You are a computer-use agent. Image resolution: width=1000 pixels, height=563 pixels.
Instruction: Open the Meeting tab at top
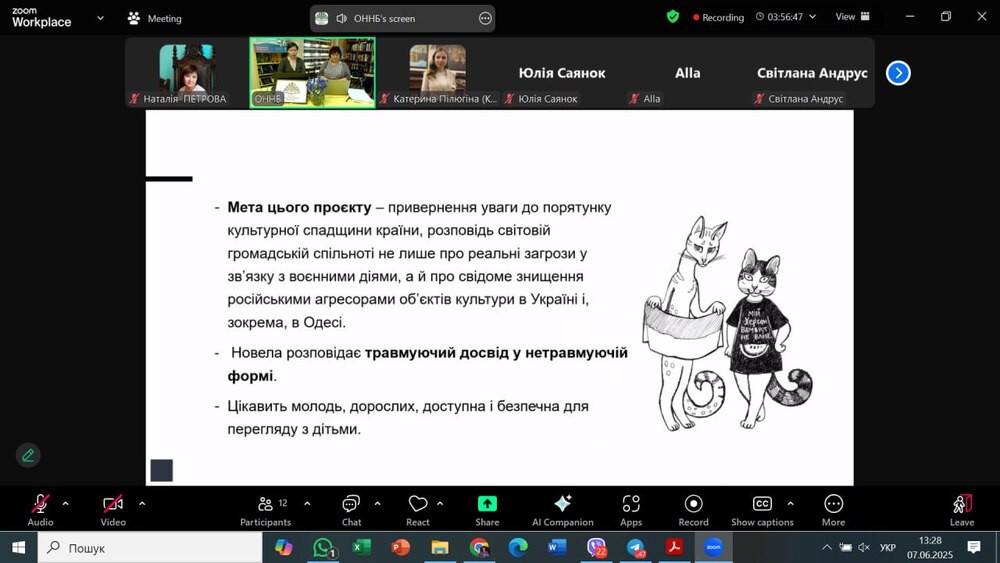pyautogui.click(x=155, y=18)
